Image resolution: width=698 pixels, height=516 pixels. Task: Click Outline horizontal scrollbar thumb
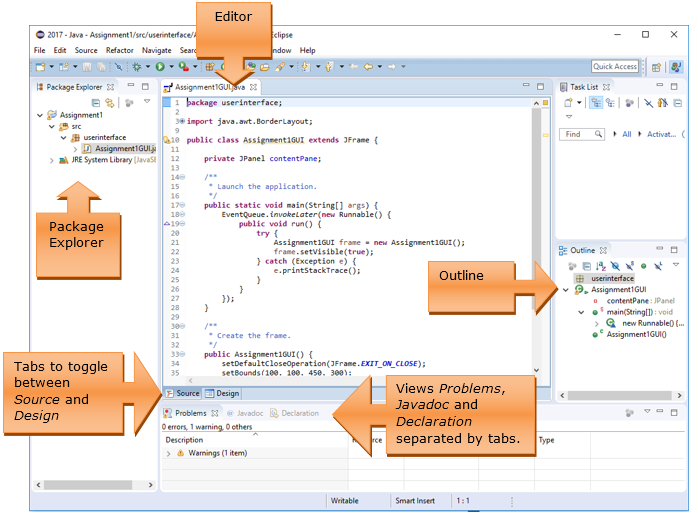pyautogui.click(x=620, y=395)
